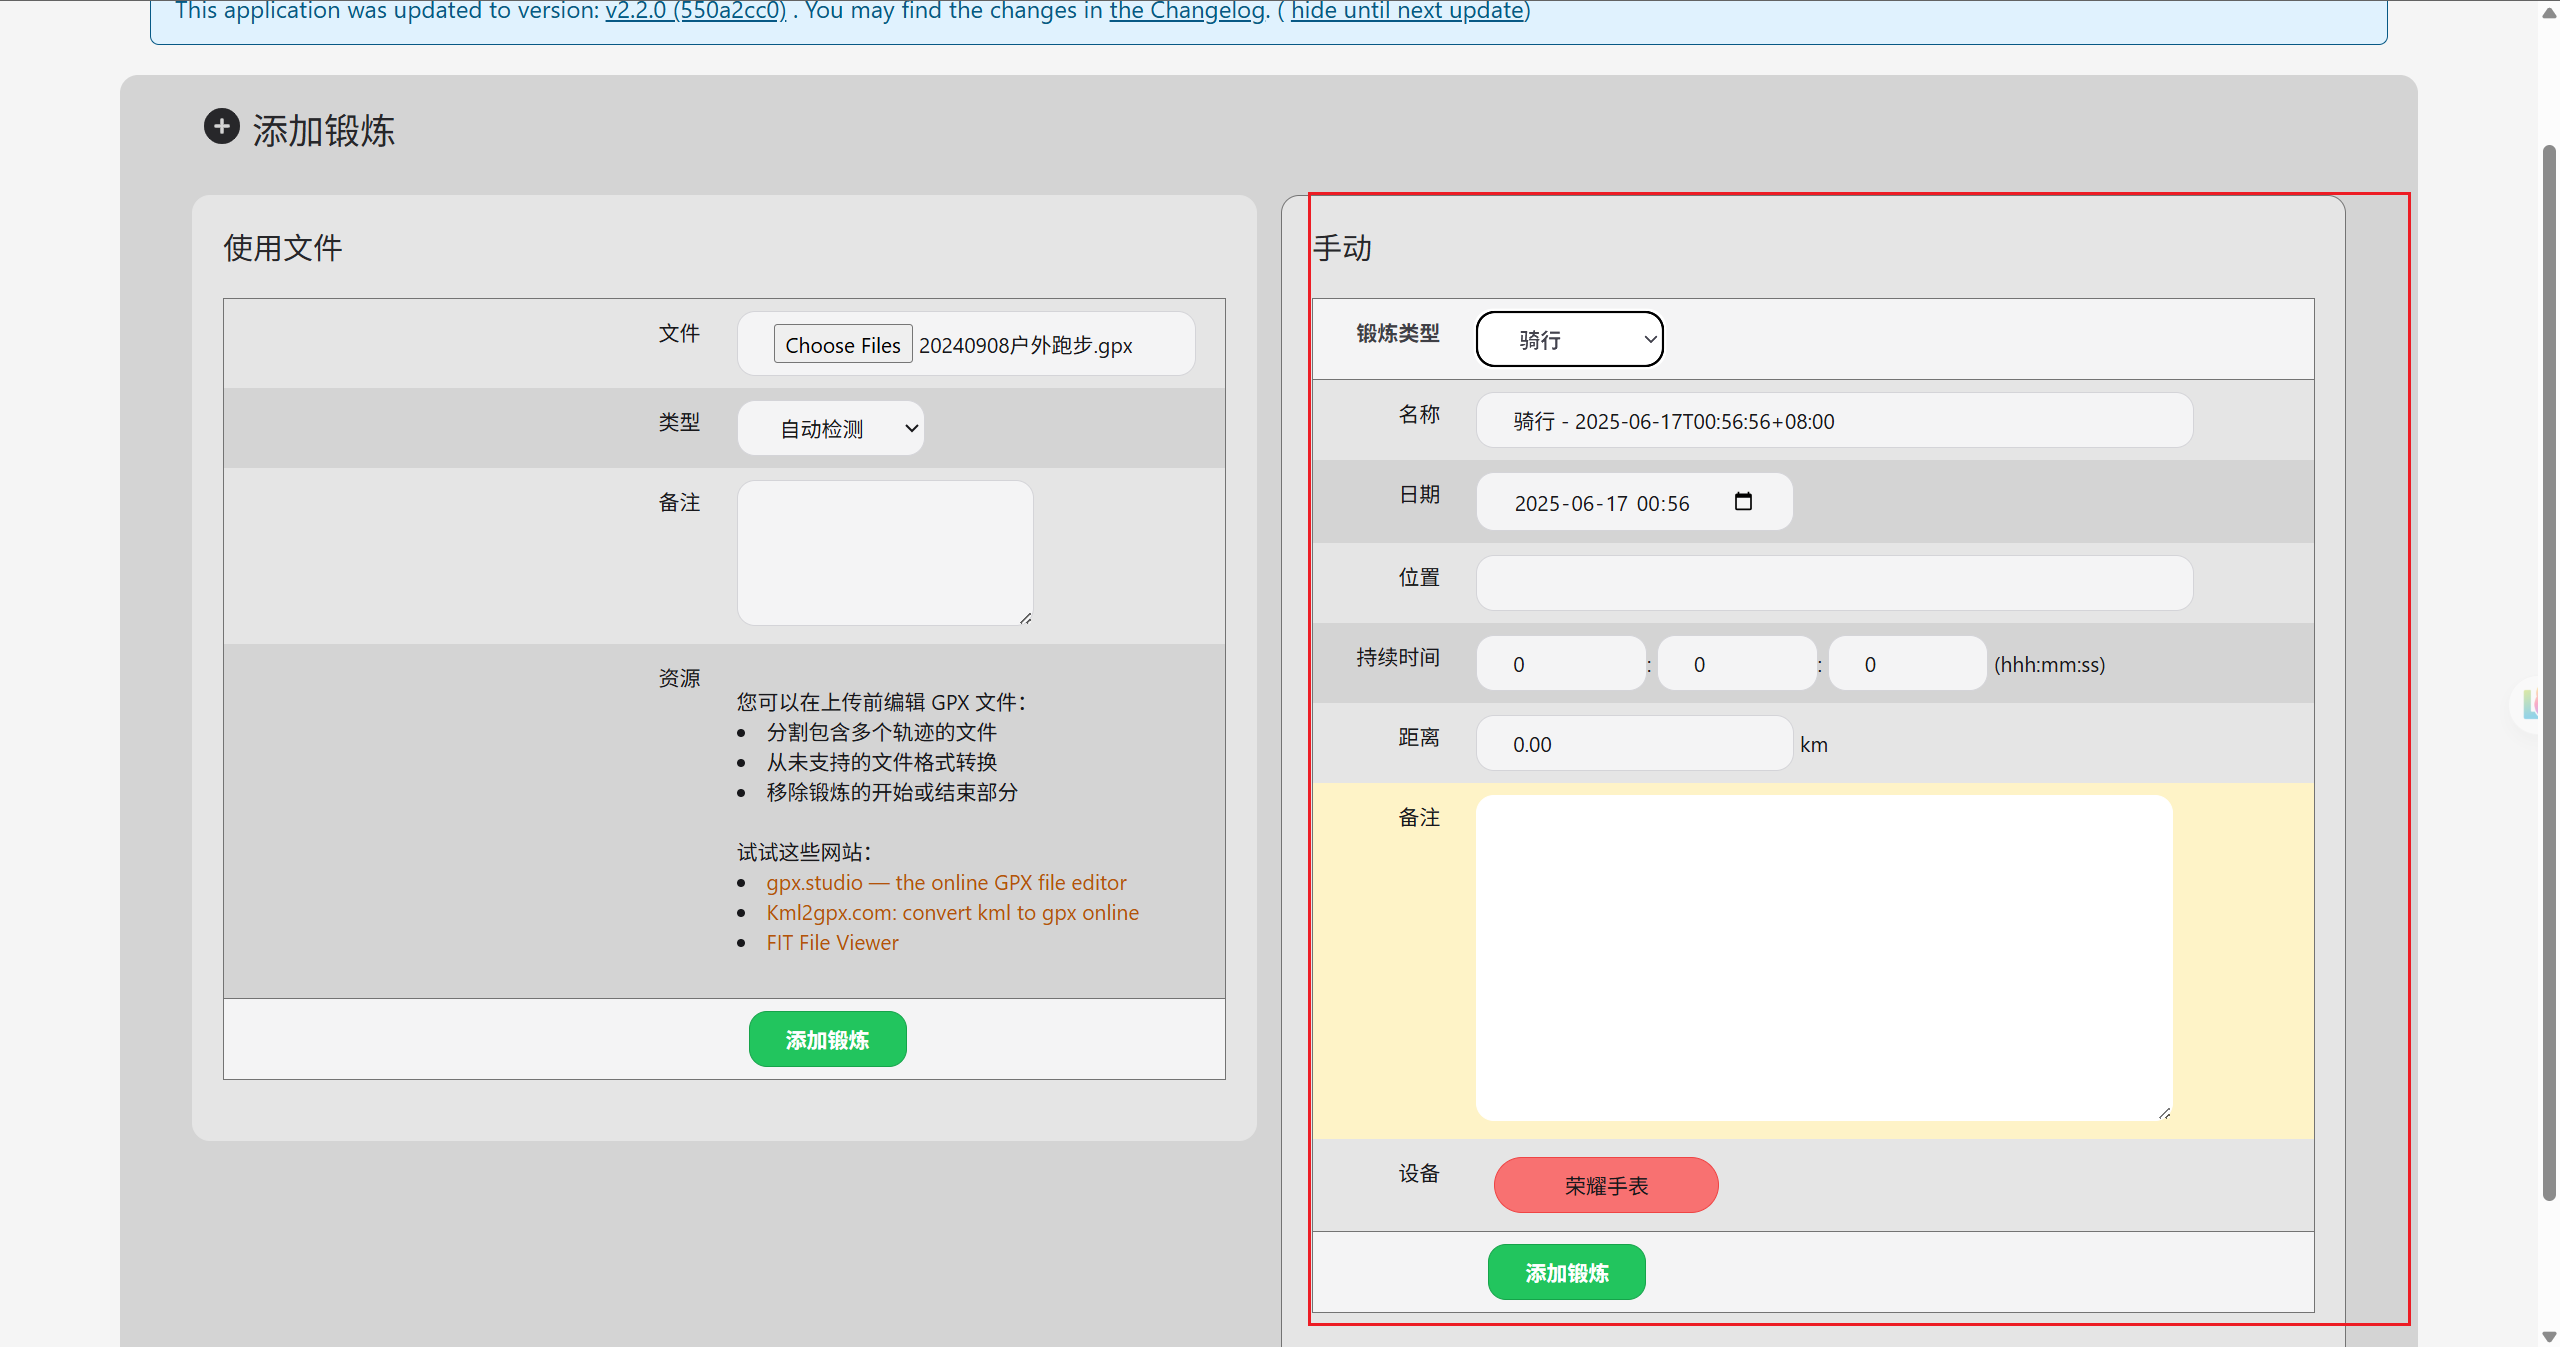Click the 名称 workout name input field
This screenshot has width=2560, height=1347.
pos(1834,421)
